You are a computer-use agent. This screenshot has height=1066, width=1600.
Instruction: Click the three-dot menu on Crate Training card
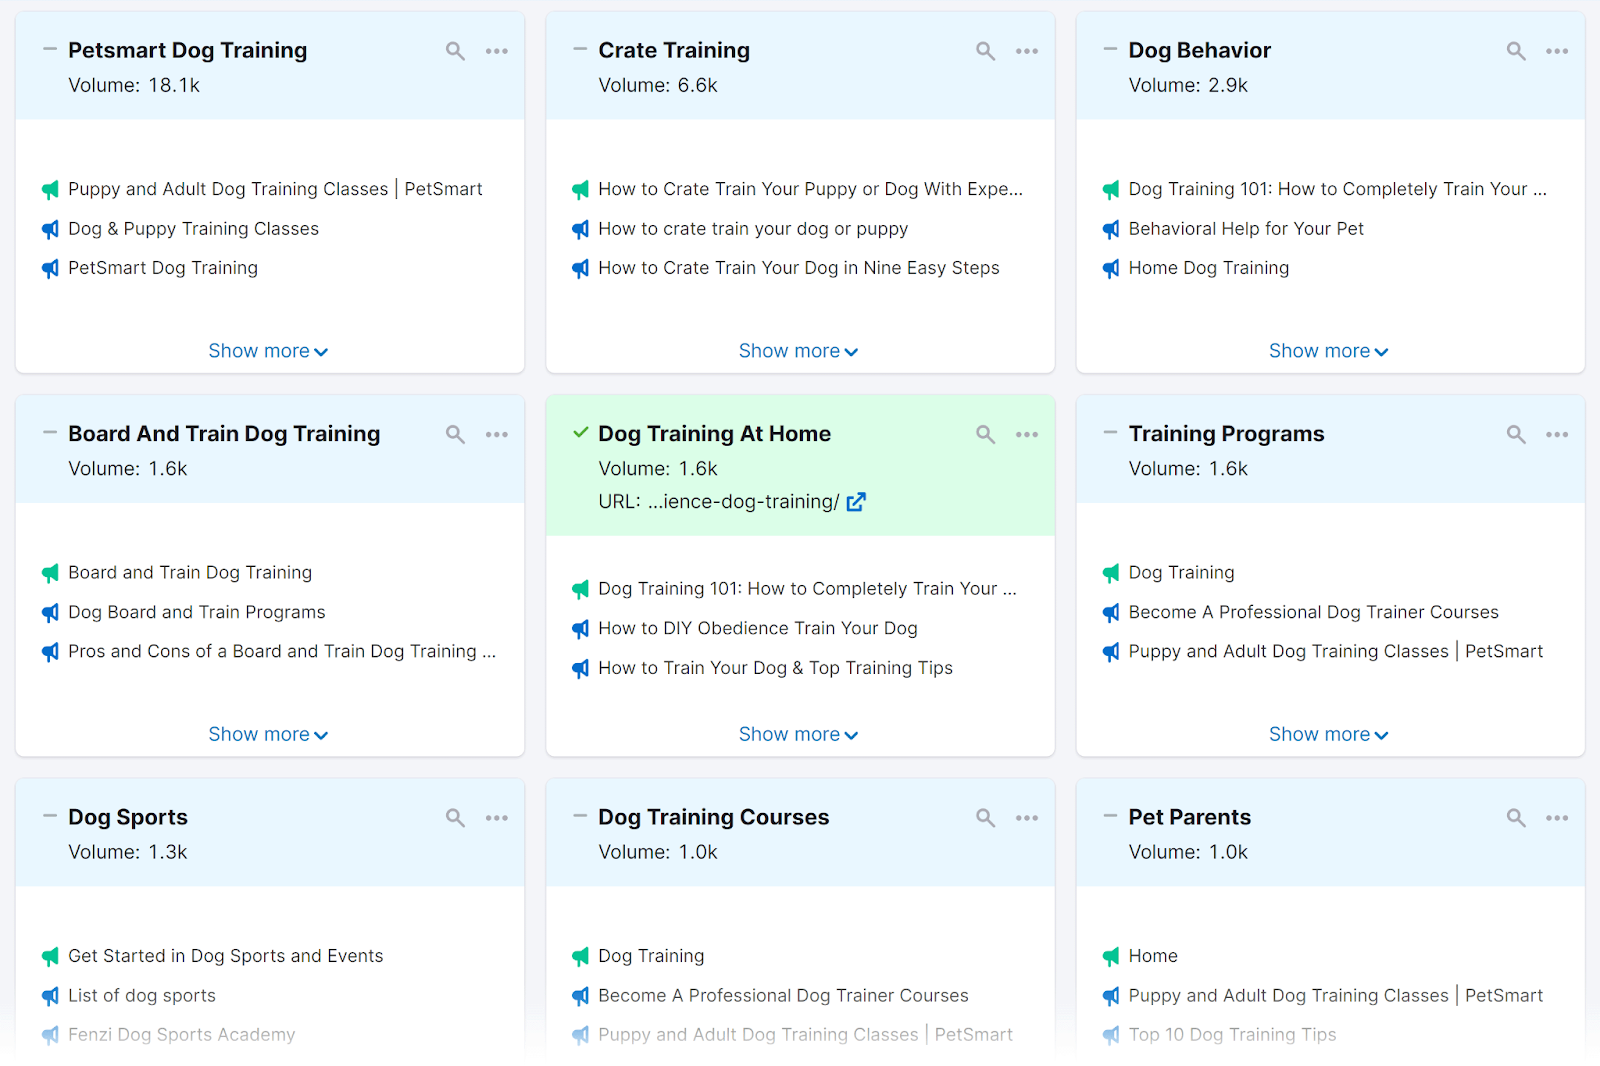click(1027, 50)
